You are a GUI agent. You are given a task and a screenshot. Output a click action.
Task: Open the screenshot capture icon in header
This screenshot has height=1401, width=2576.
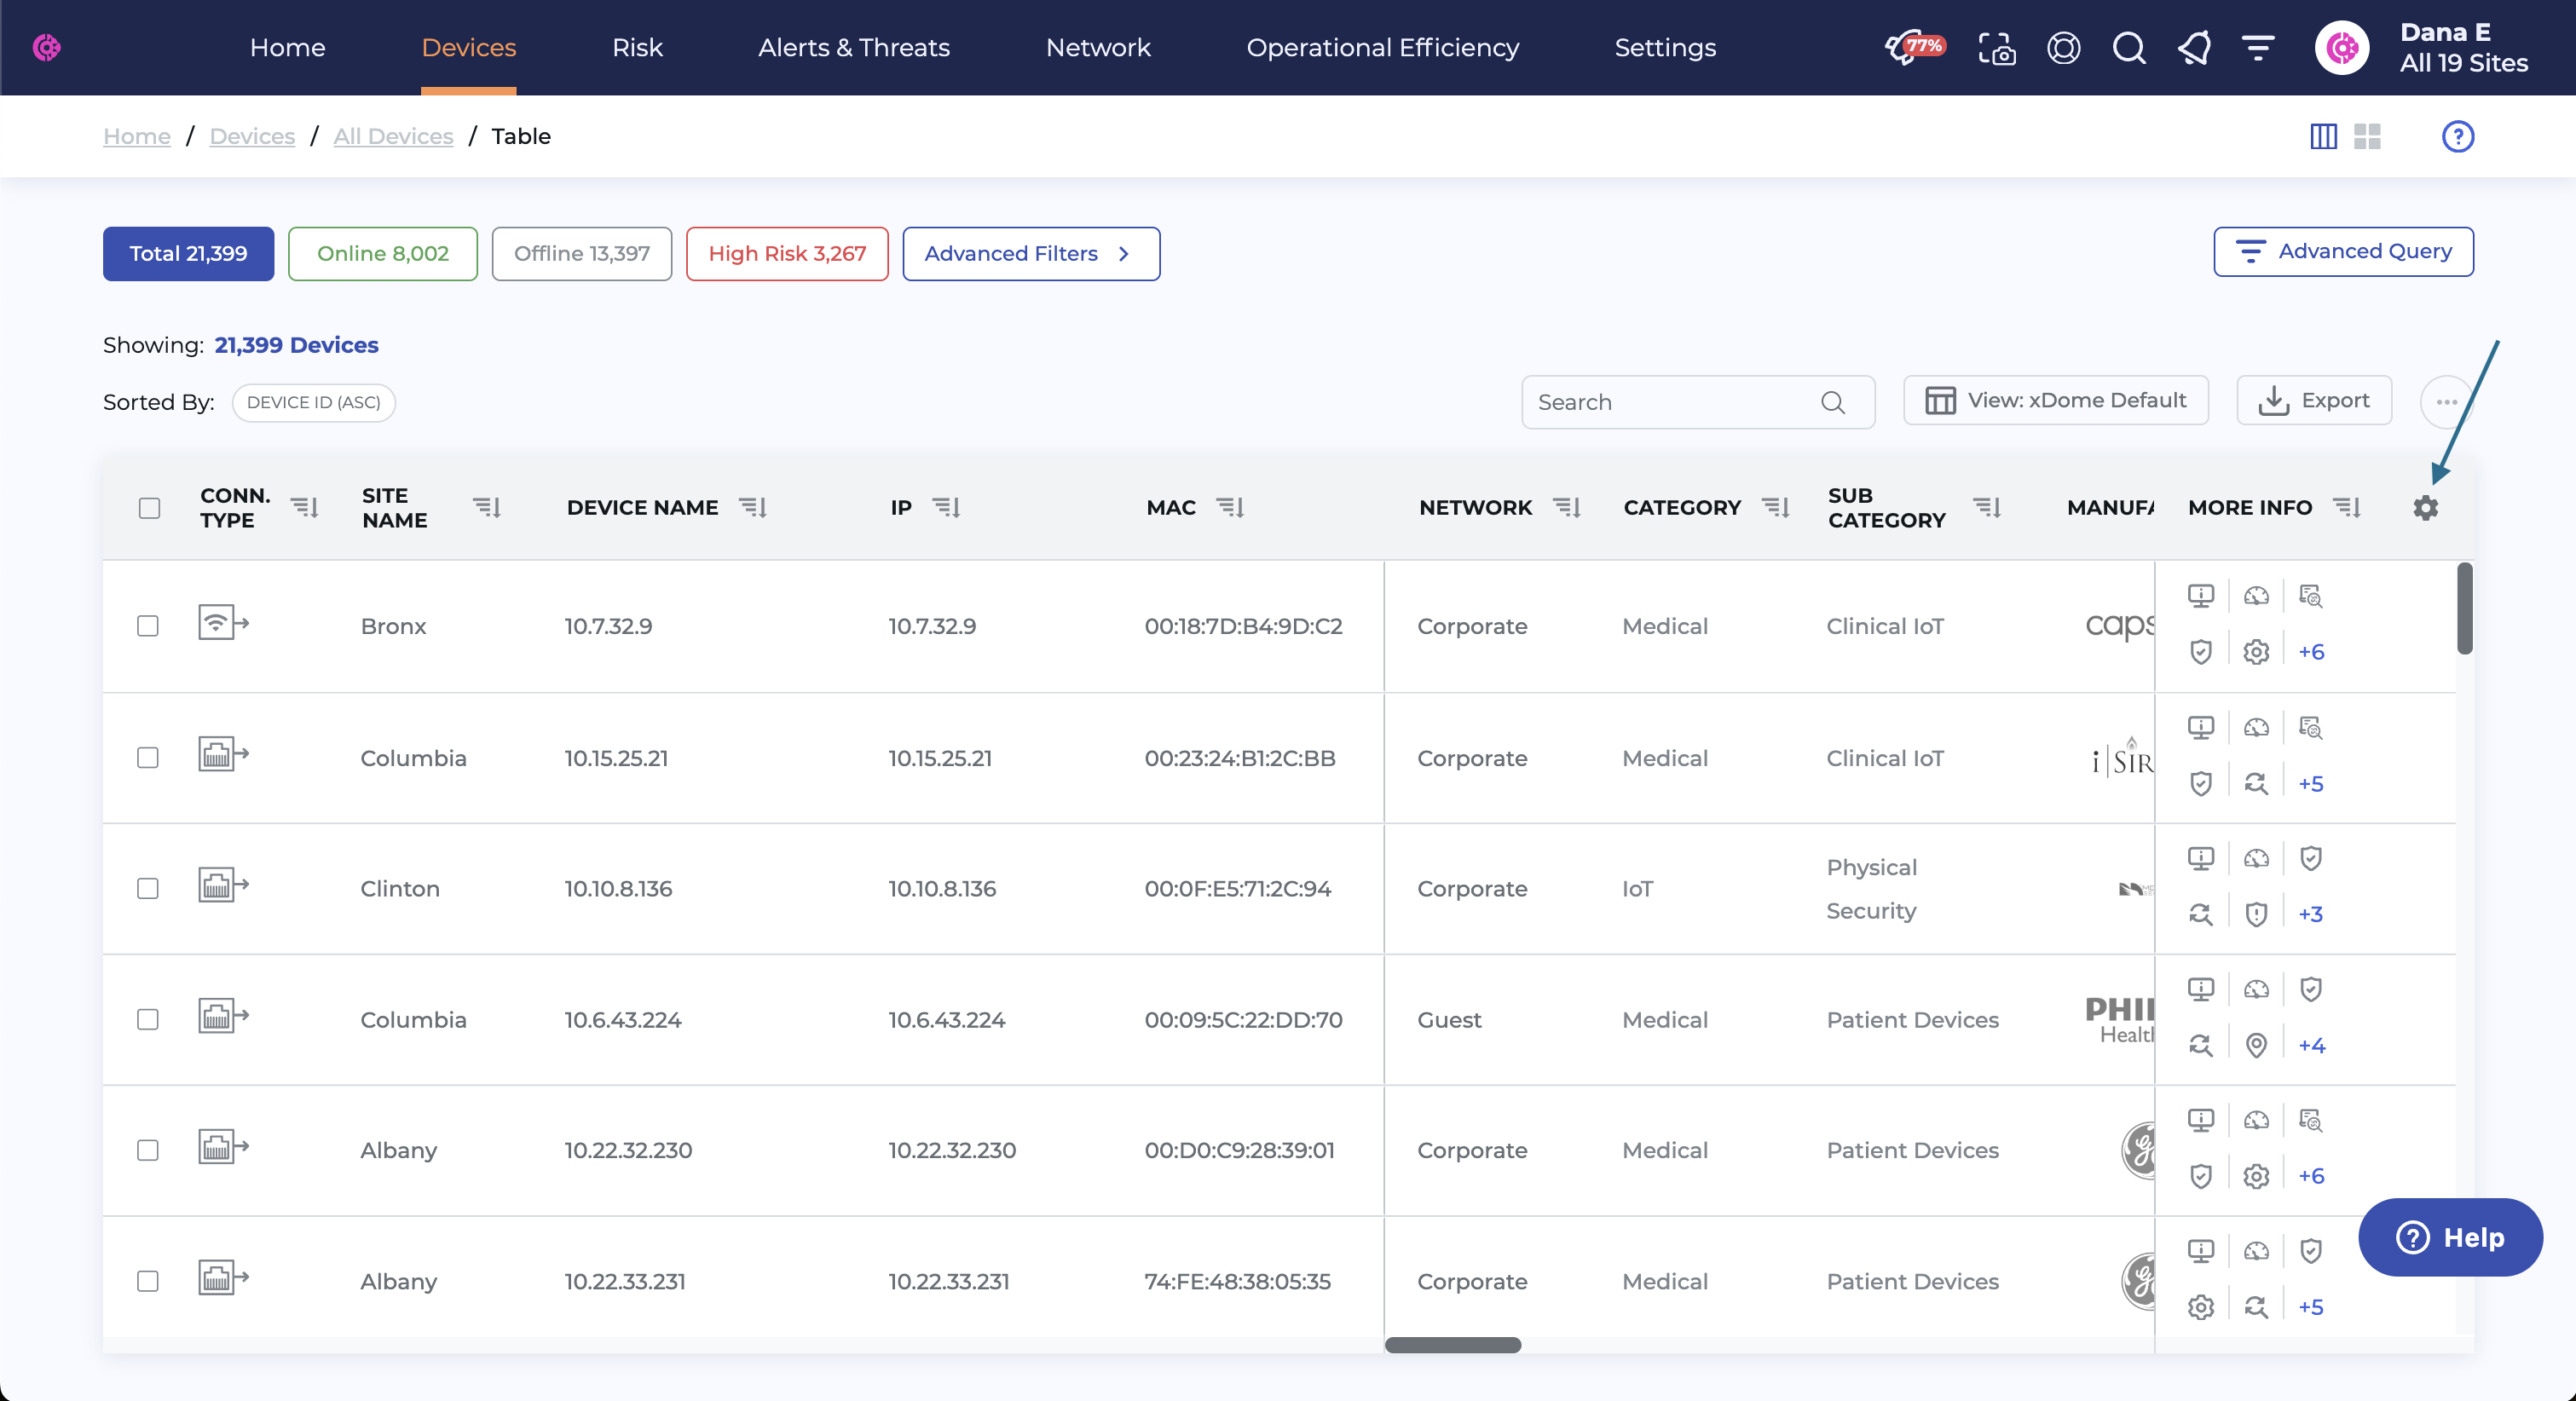[1996, 48]
